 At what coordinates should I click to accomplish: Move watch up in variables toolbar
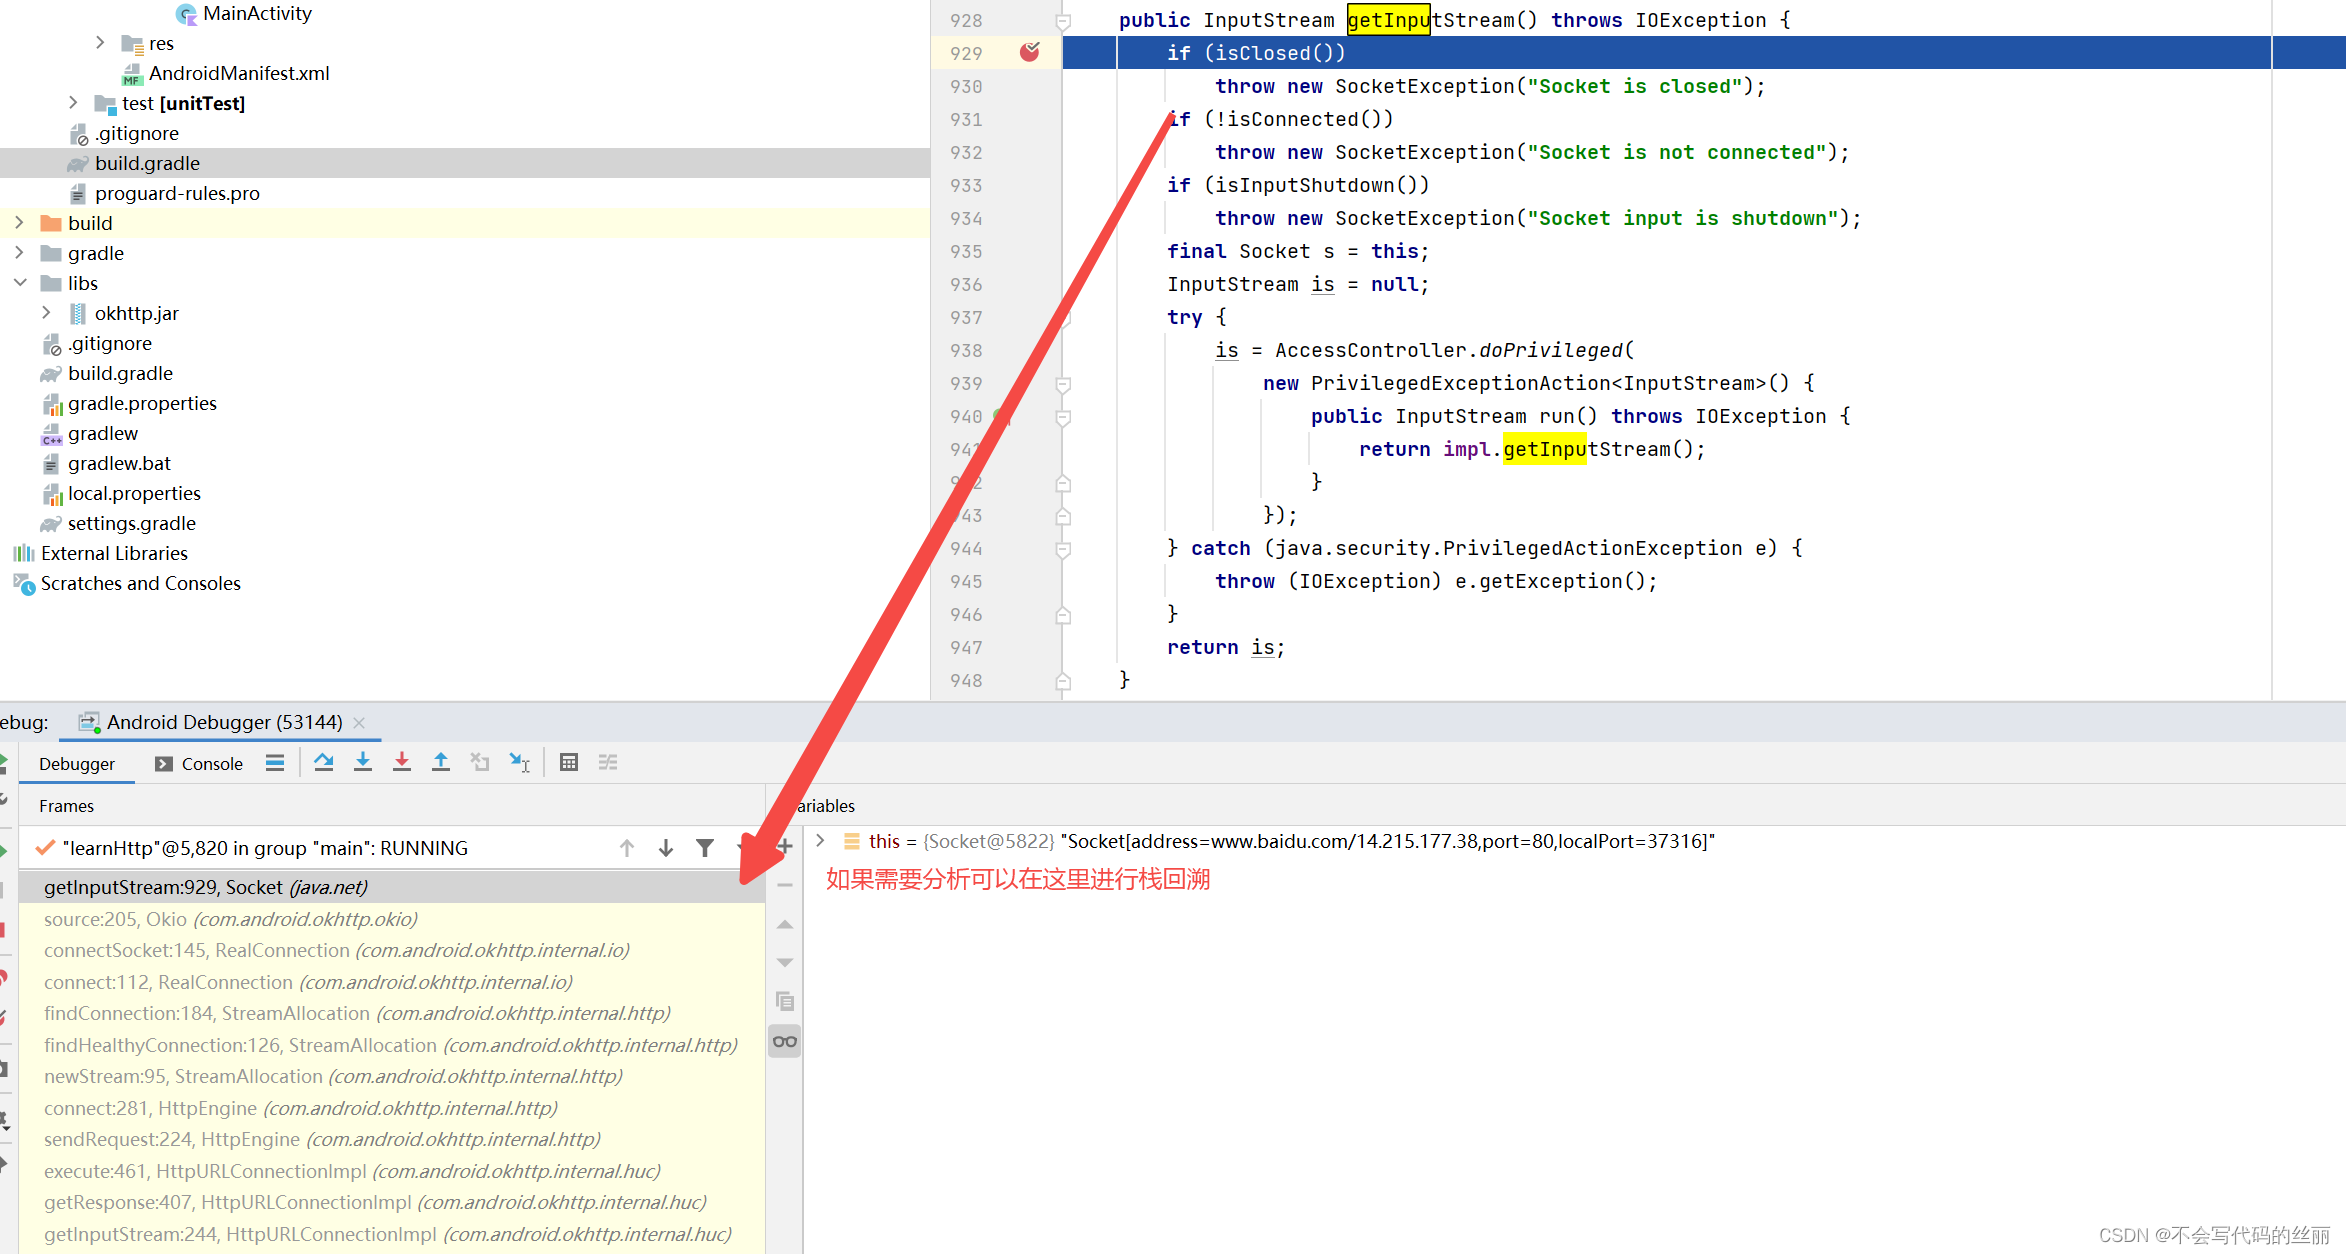[785, 924]
